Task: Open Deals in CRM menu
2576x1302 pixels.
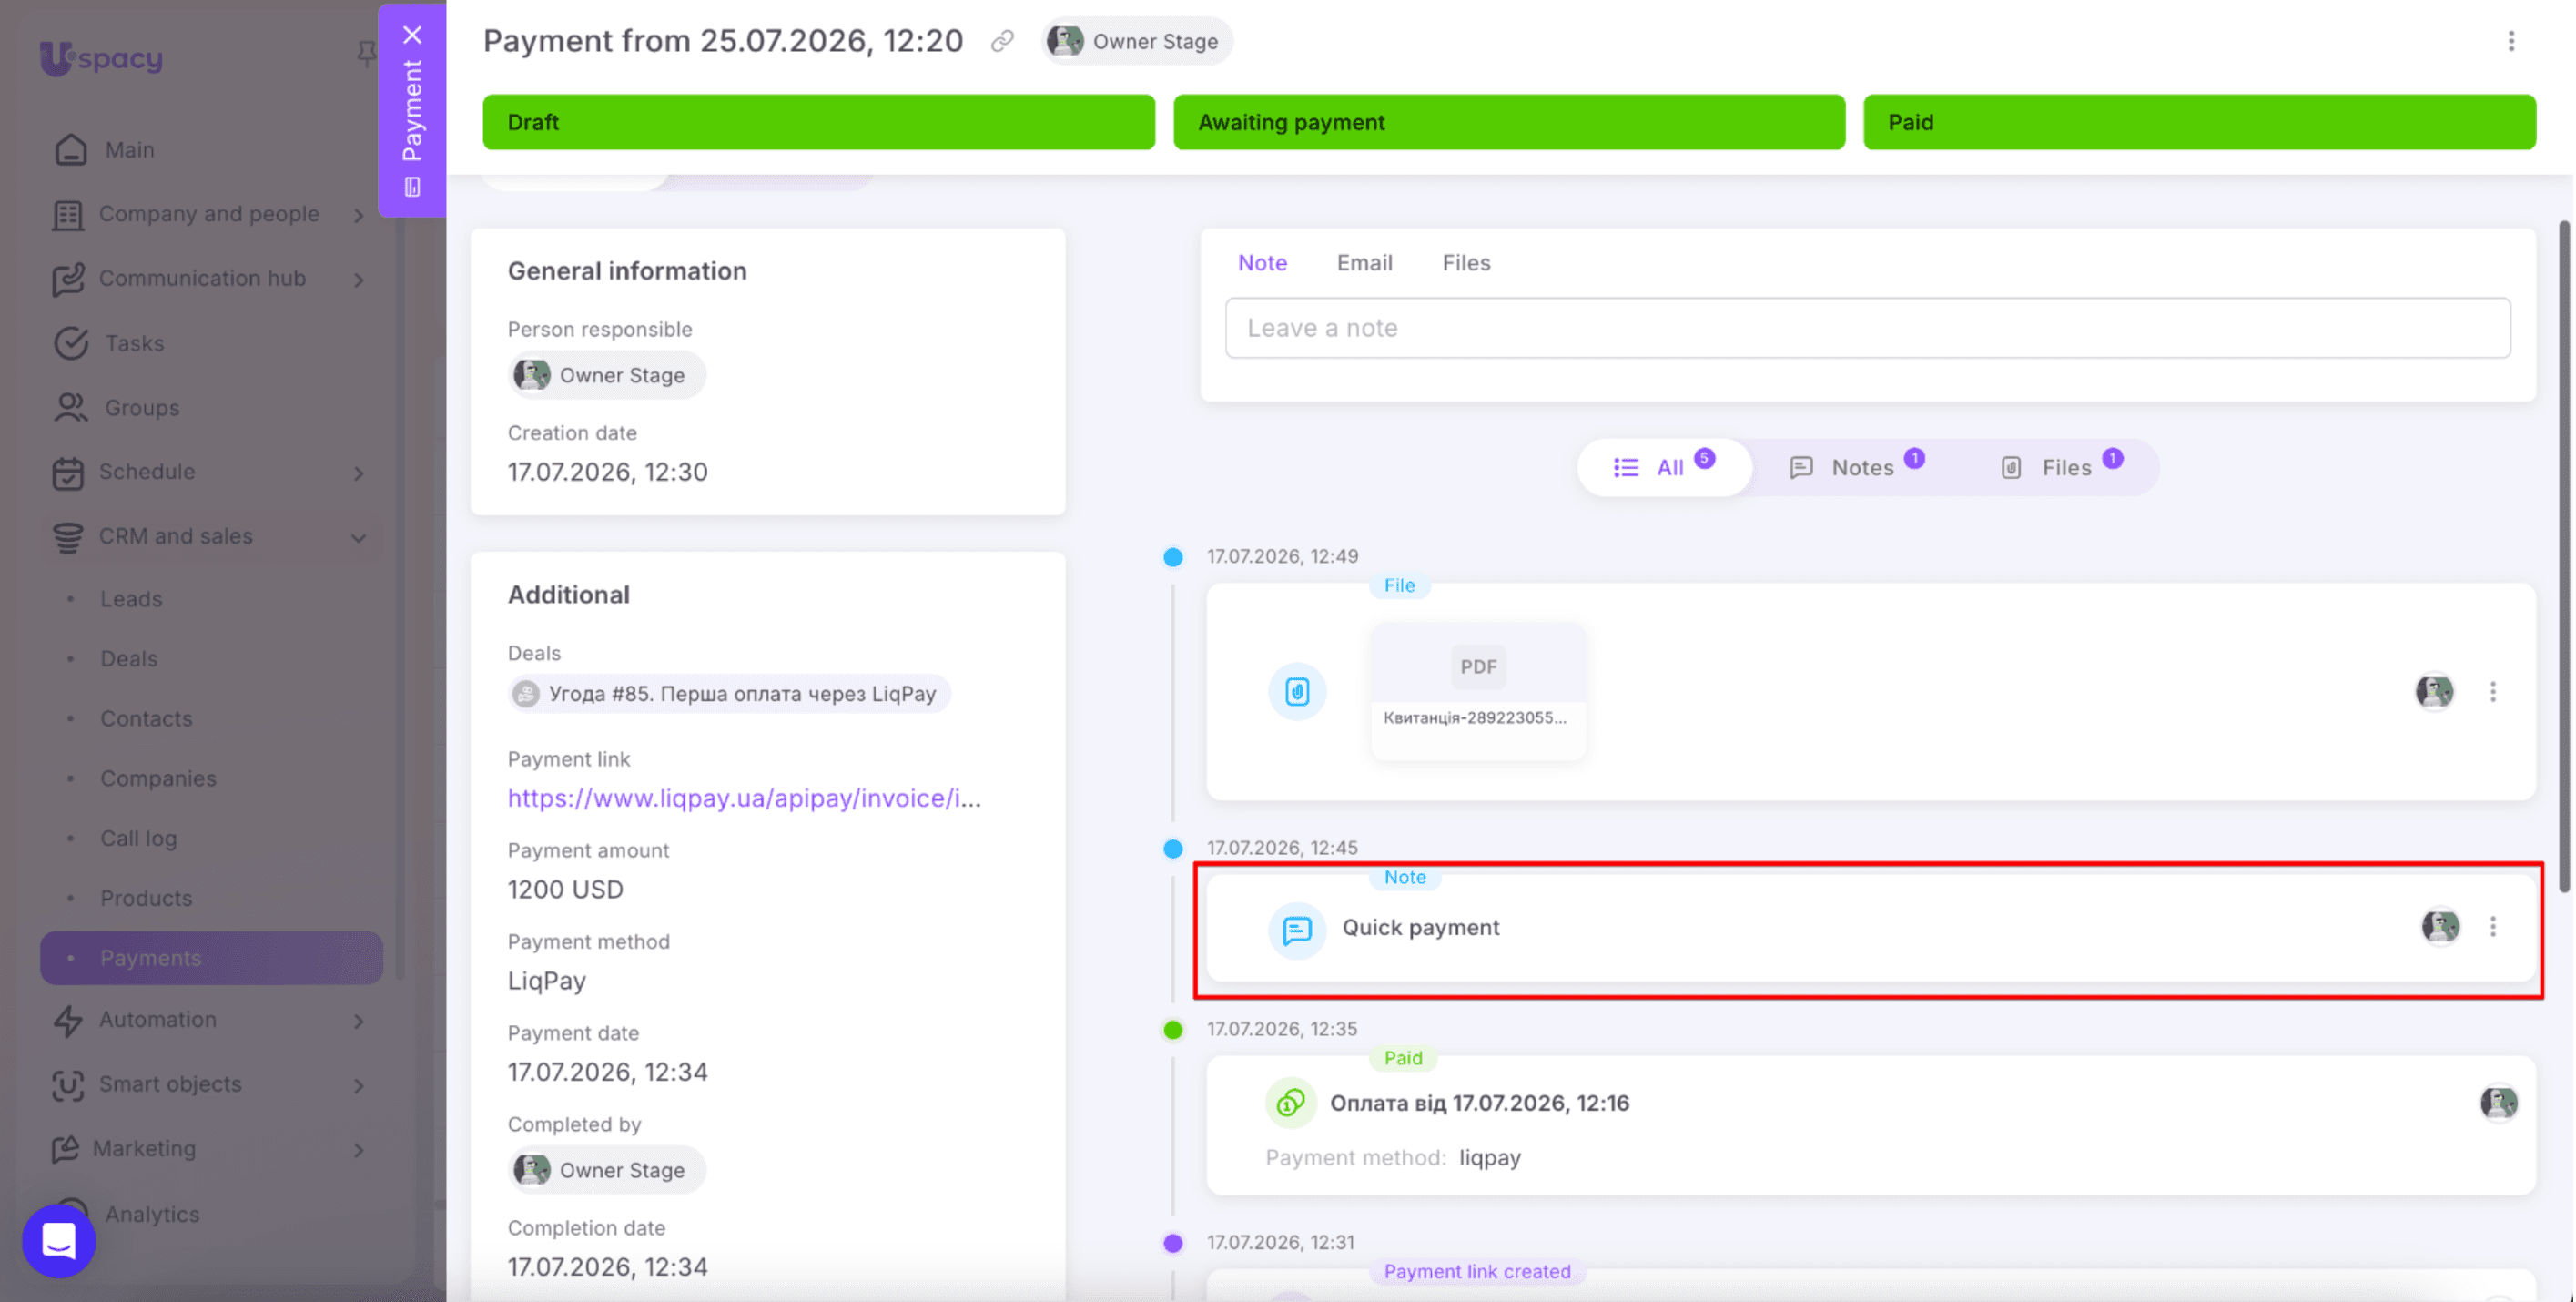Action: tap(129, 659)
